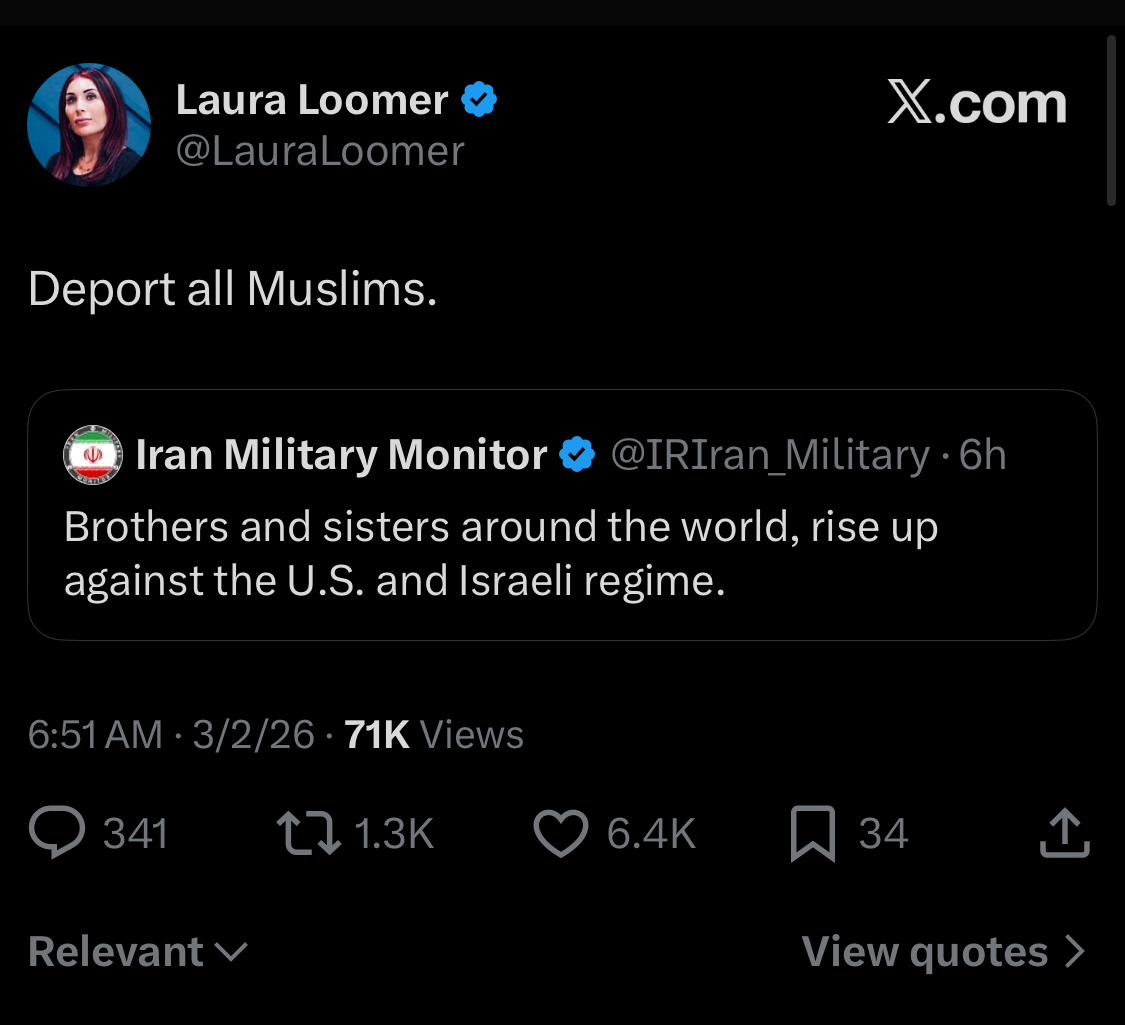The width and height of the screenshot is (1125, 1025).
Task: Tap the Iran Military Monitor account name
Action: click(341, 455)
